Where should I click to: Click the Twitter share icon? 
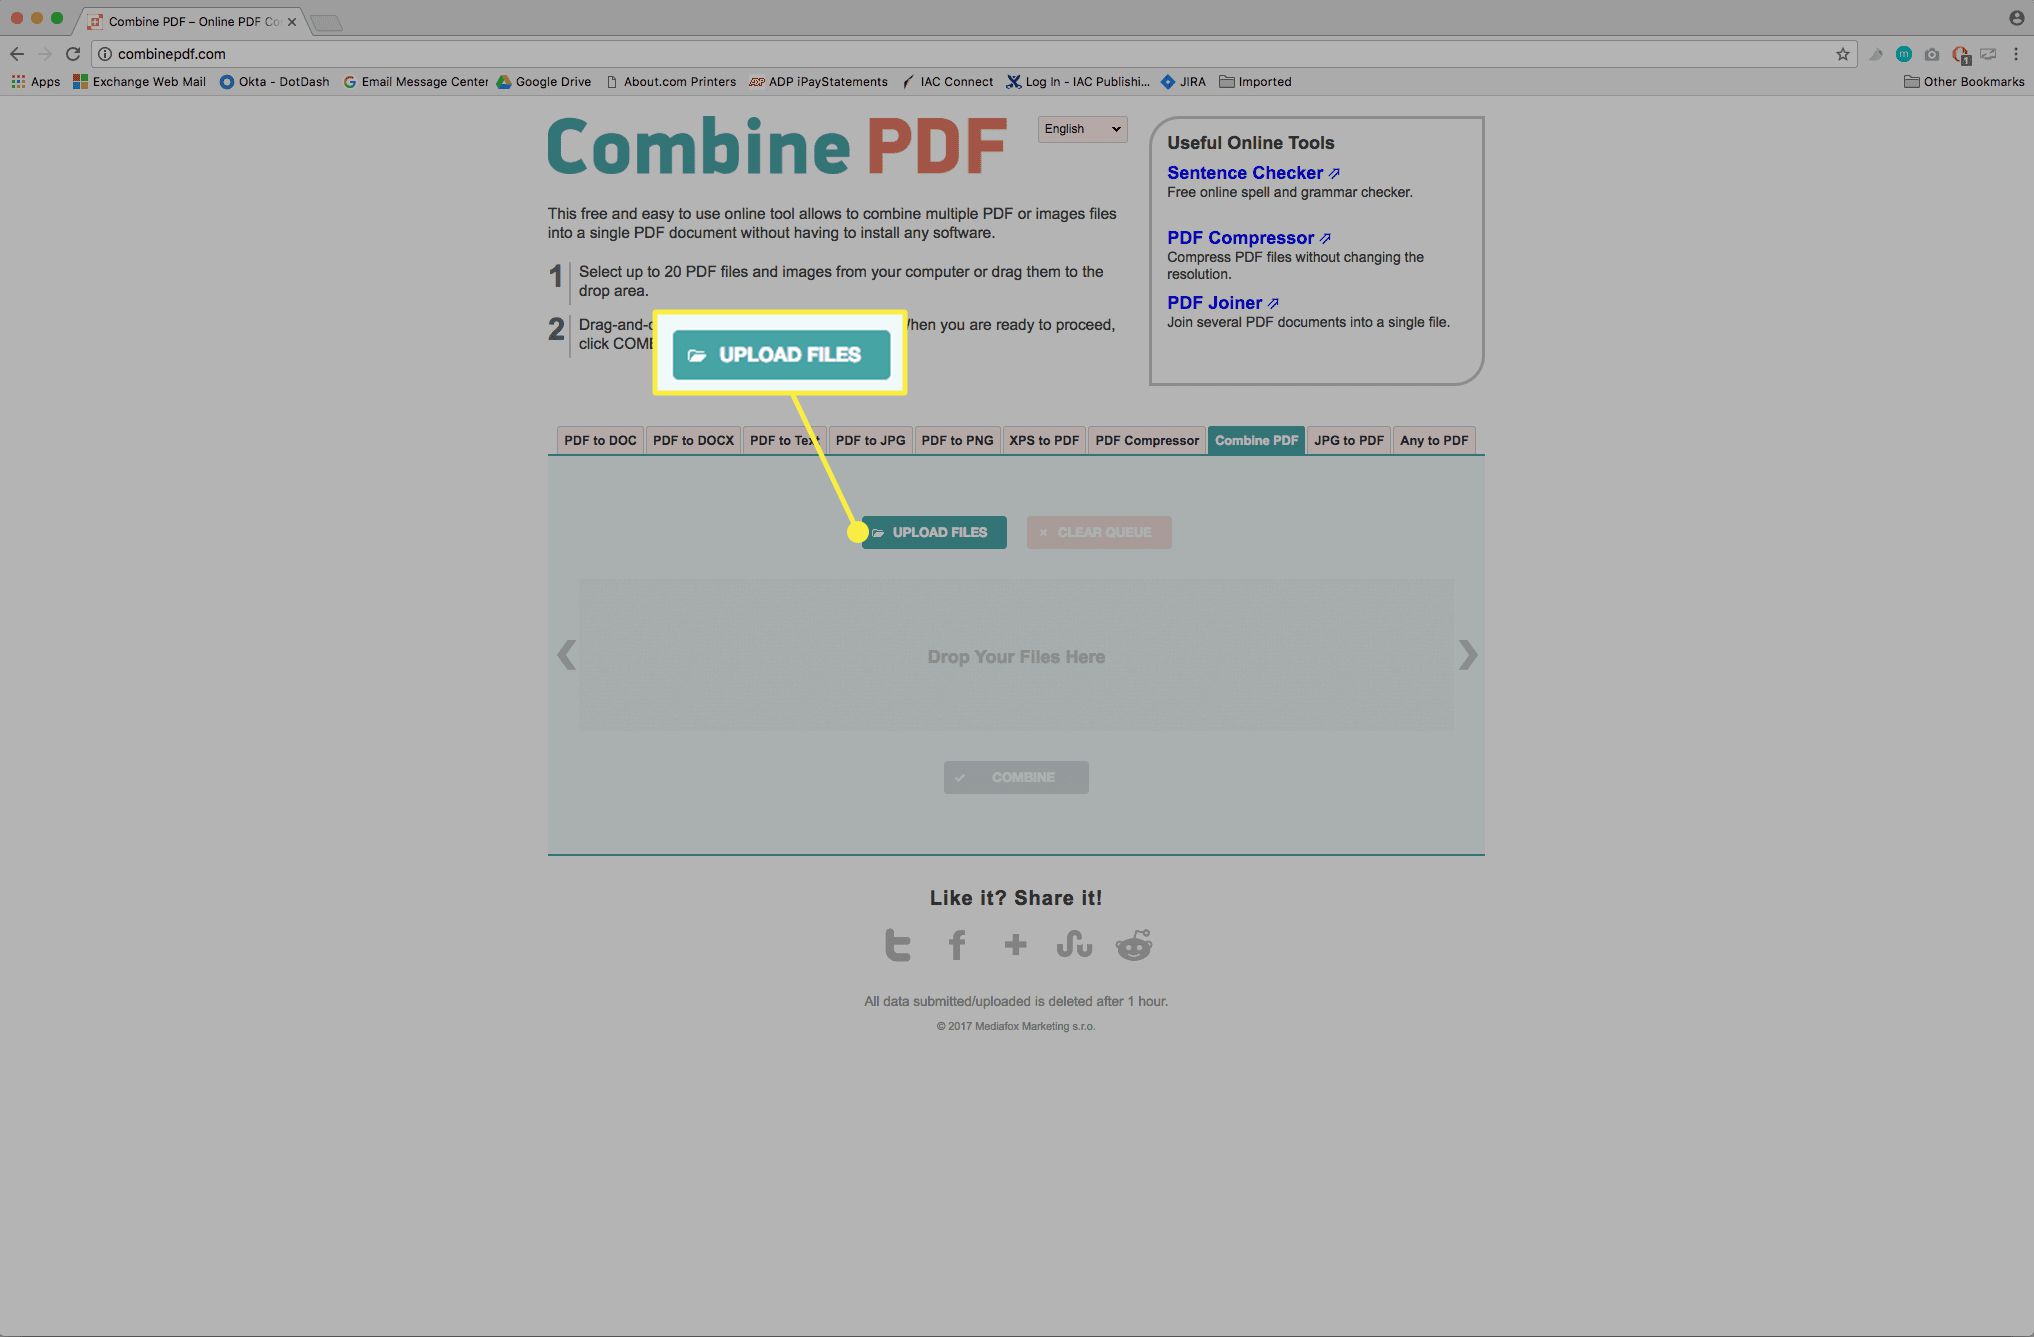(x=897, y=943)
